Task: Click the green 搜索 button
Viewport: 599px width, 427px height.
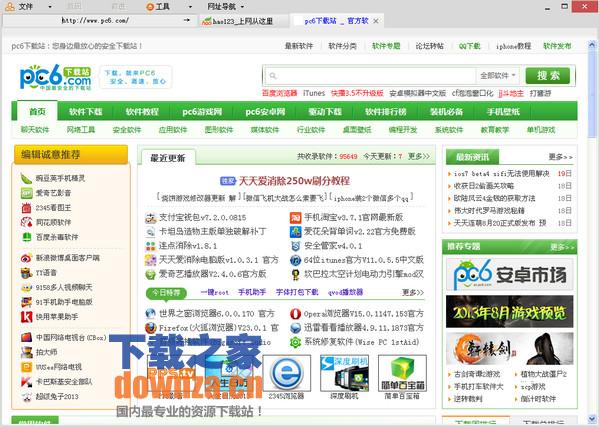Action: (548, 76)
